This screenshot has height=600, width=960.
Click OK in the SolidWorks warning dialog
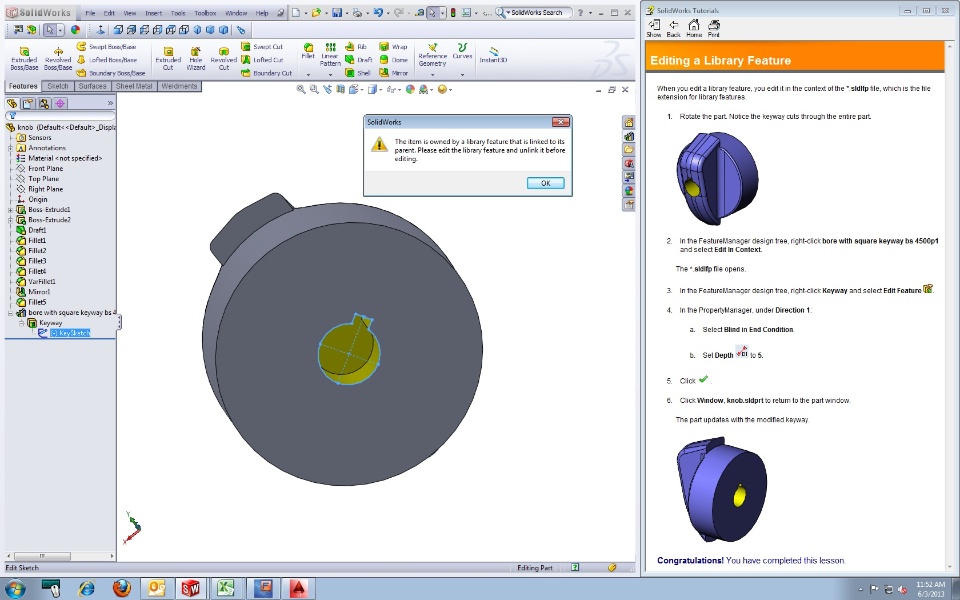point(546,183)
